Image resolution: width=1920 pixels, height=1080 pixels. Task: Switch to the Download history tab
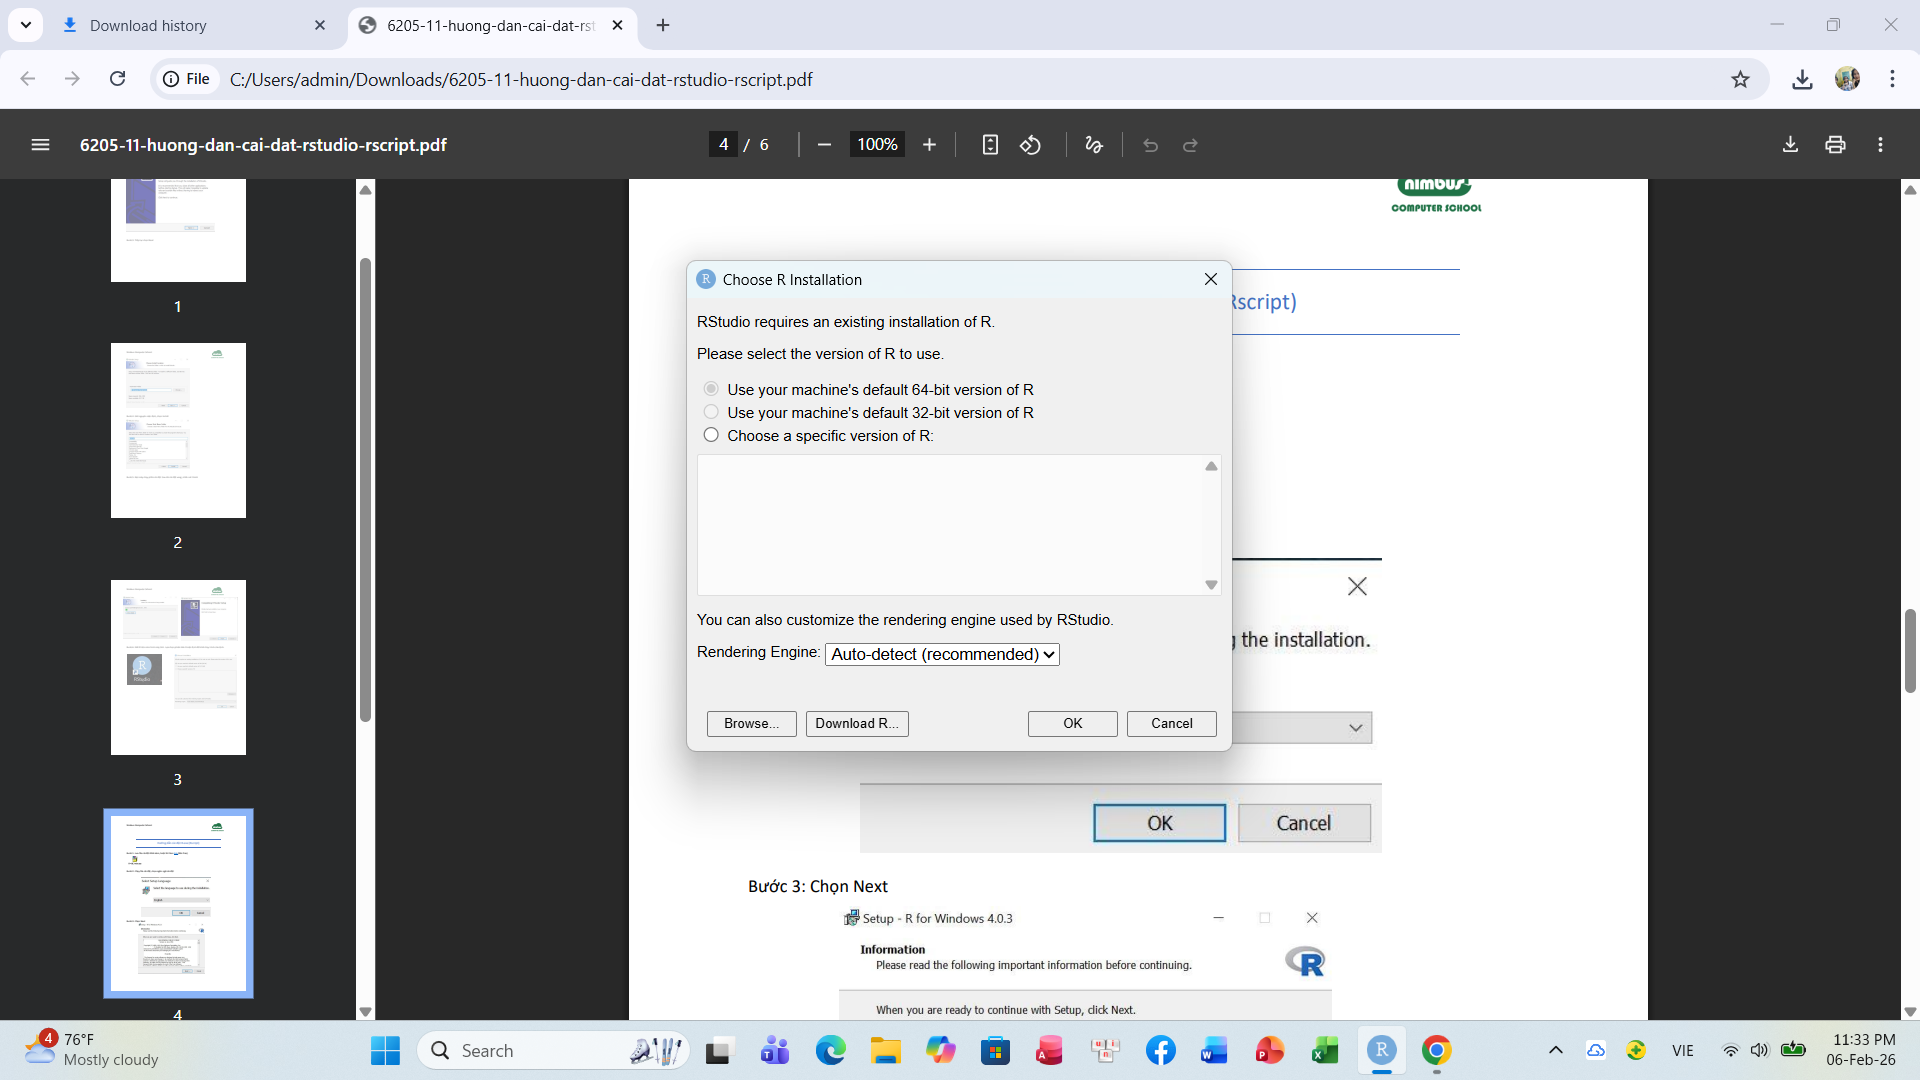point(148,25)
